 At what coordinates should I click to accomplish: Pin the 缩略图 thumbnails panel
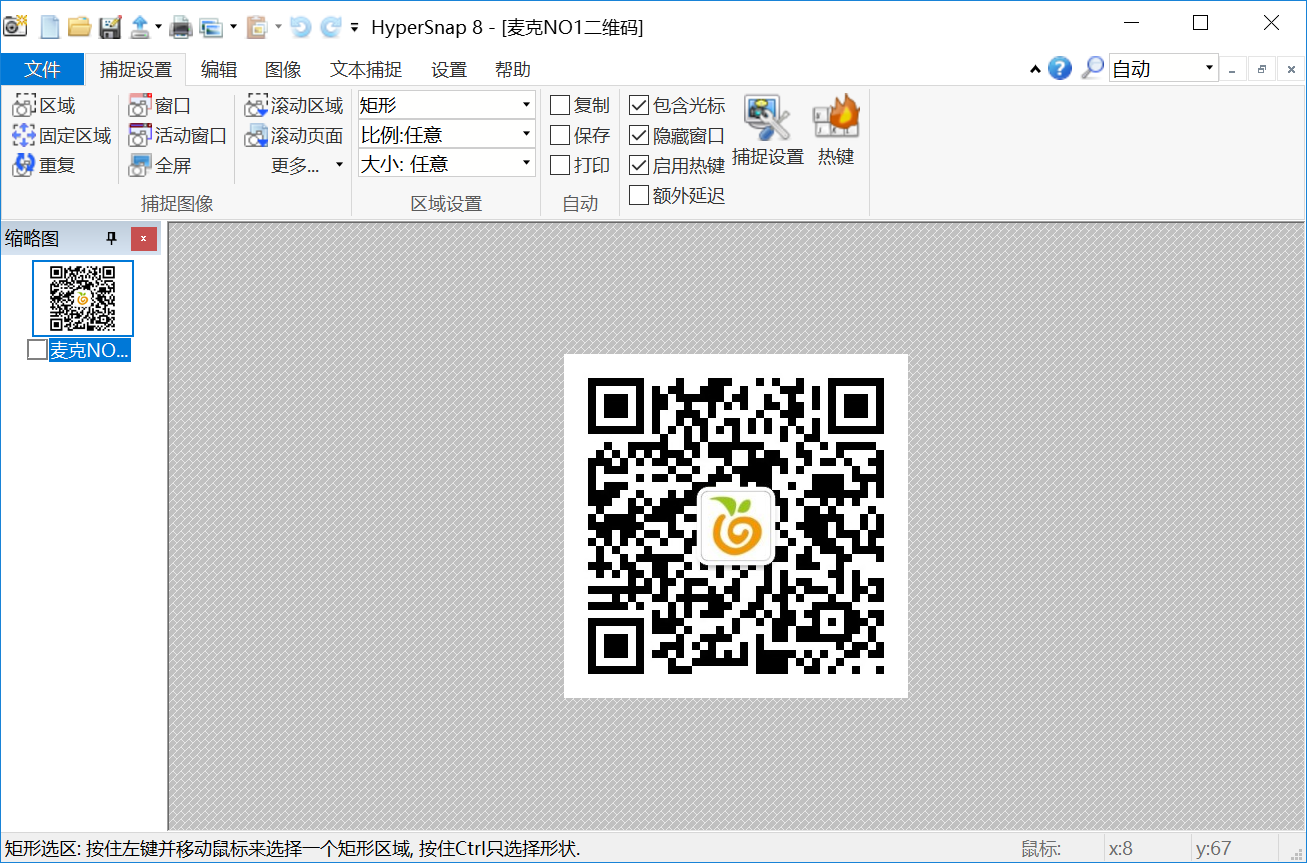tap(112, 239)
